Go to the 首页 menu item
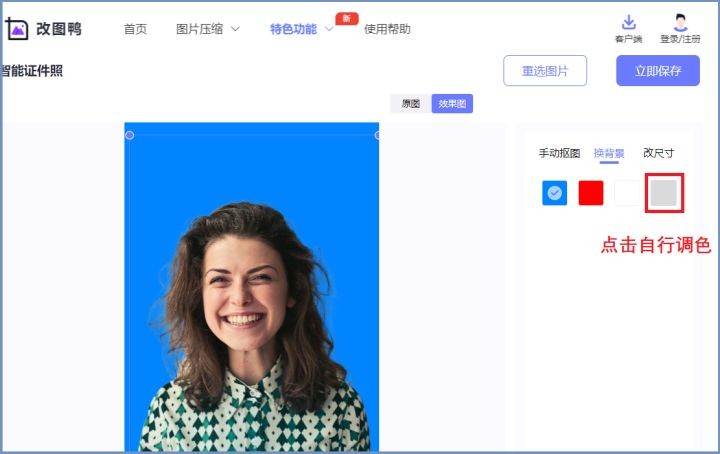The height and width of the screenshot is (454, 720). click(135, 29)
